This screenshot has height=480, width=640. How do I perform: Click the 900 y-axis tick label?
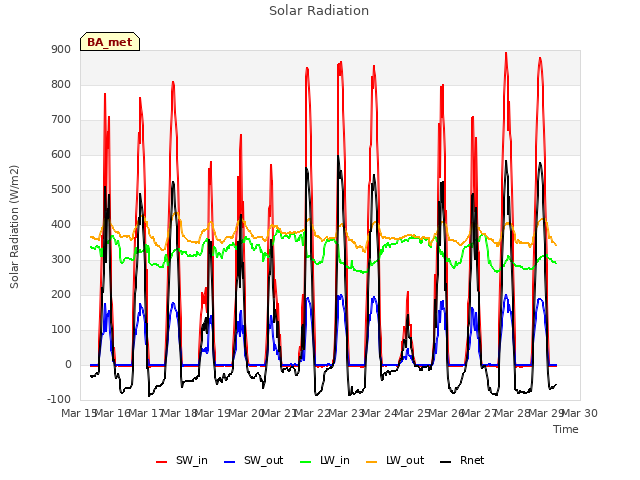[x=61, y=50]
